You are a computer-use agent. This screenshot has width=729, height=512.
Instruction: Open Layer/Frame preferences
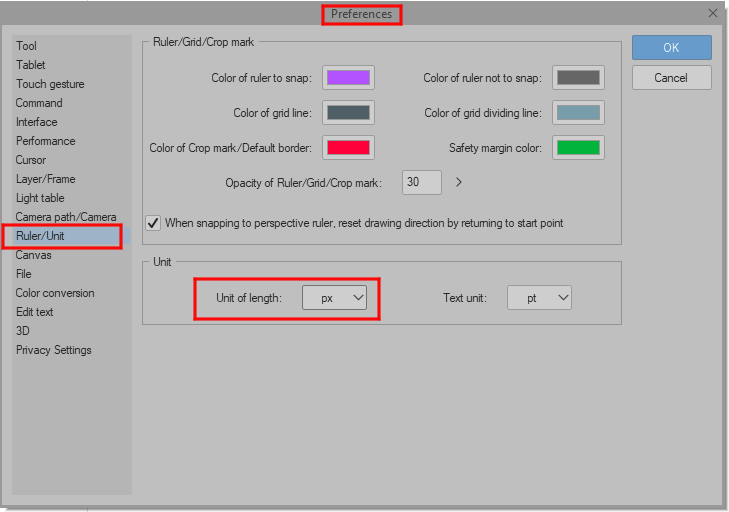[46, 180]
